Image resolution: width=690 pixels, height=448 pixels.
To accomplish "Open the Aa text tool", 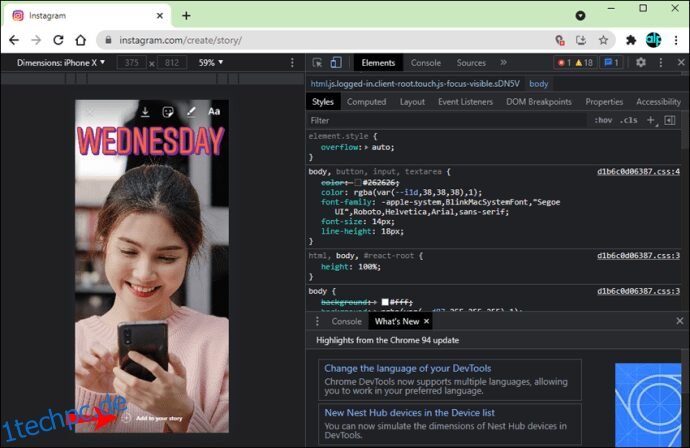I will [x=214, y=112].
